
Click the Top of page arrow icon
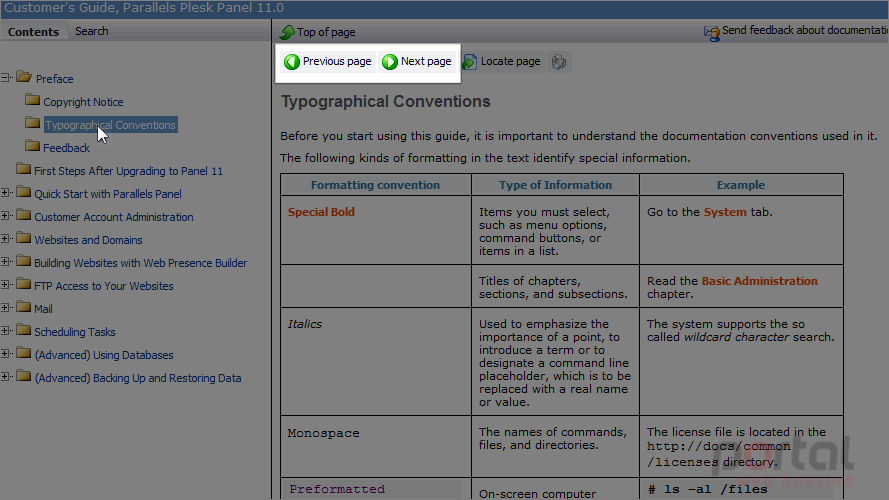click(x=287, y=32)
